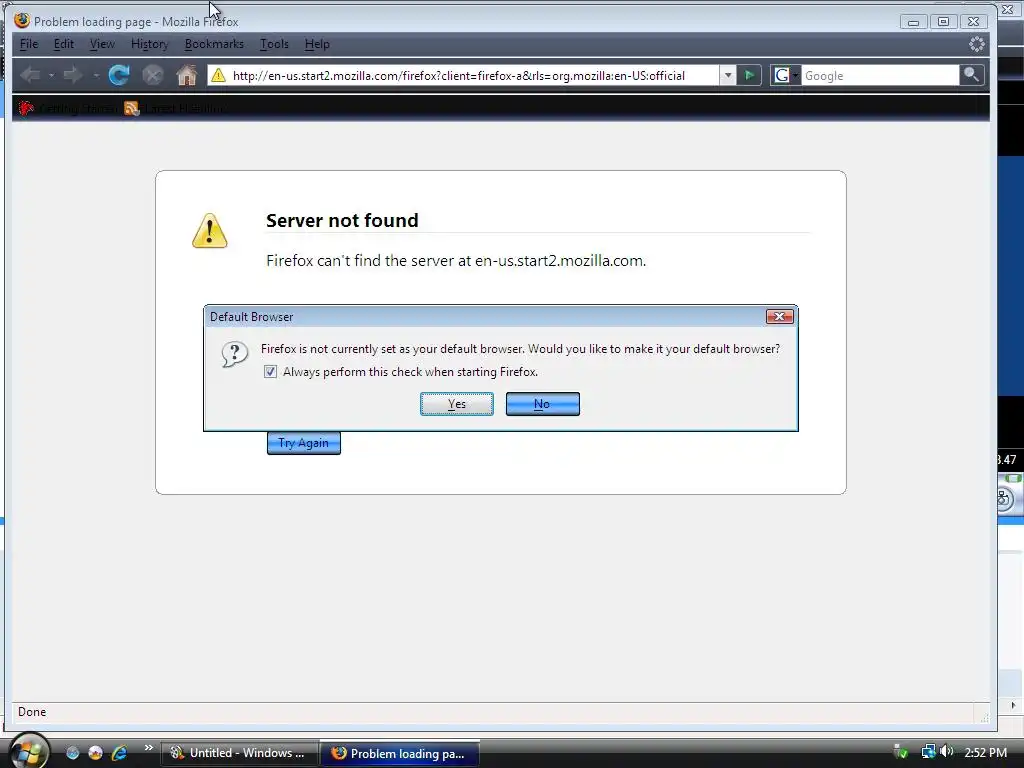Click the large warning triangle on the error page
The height and width of the screenshot is (768, 1024).
click(210, 231)
